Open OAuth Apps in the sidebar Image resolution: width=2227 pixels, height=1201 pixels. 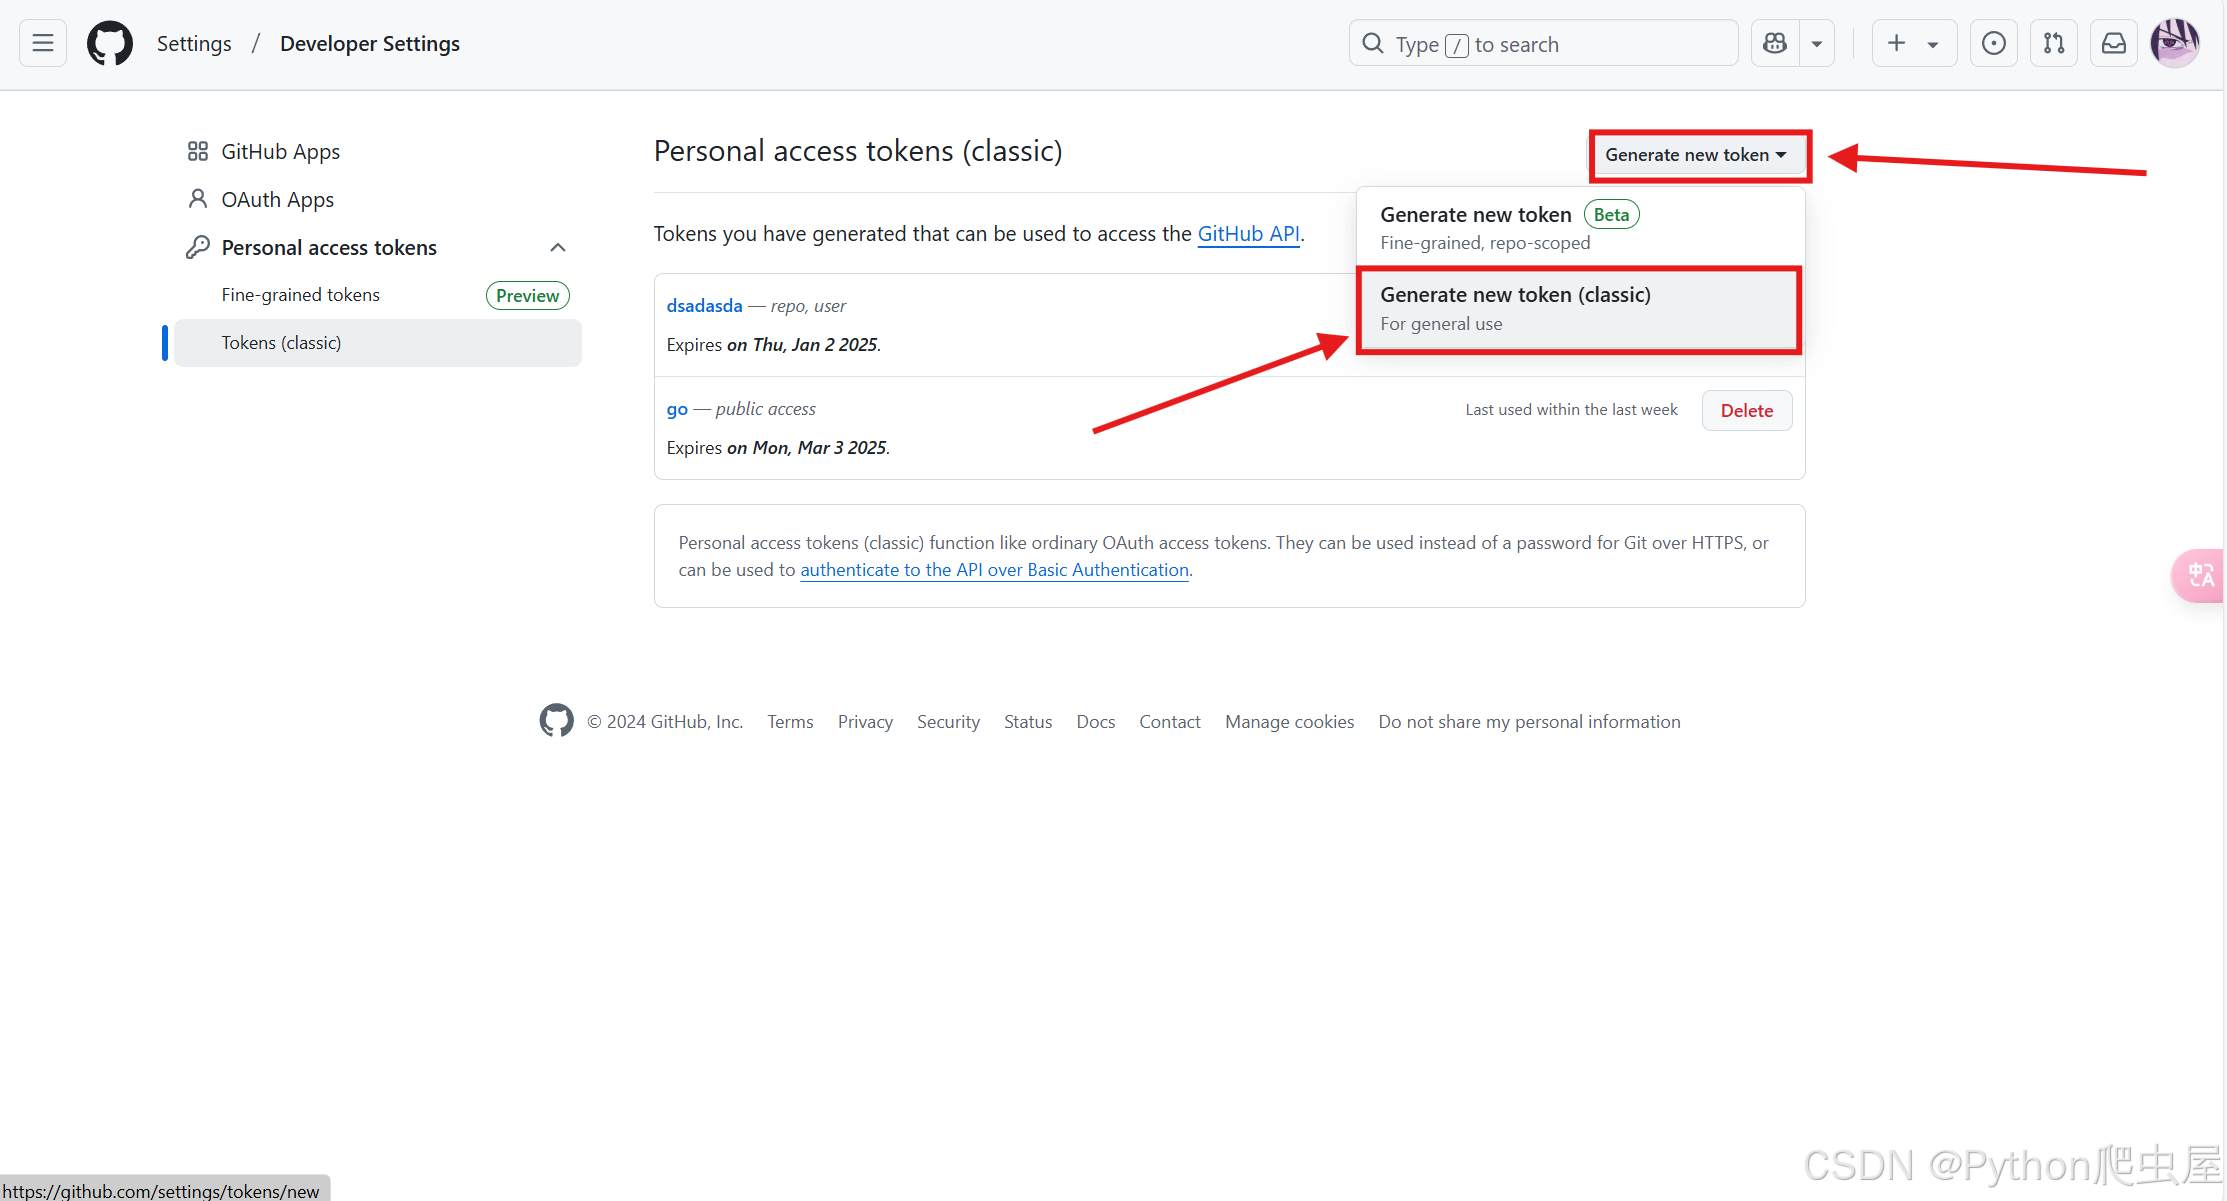pyautogui.click(x=277, y=200)
